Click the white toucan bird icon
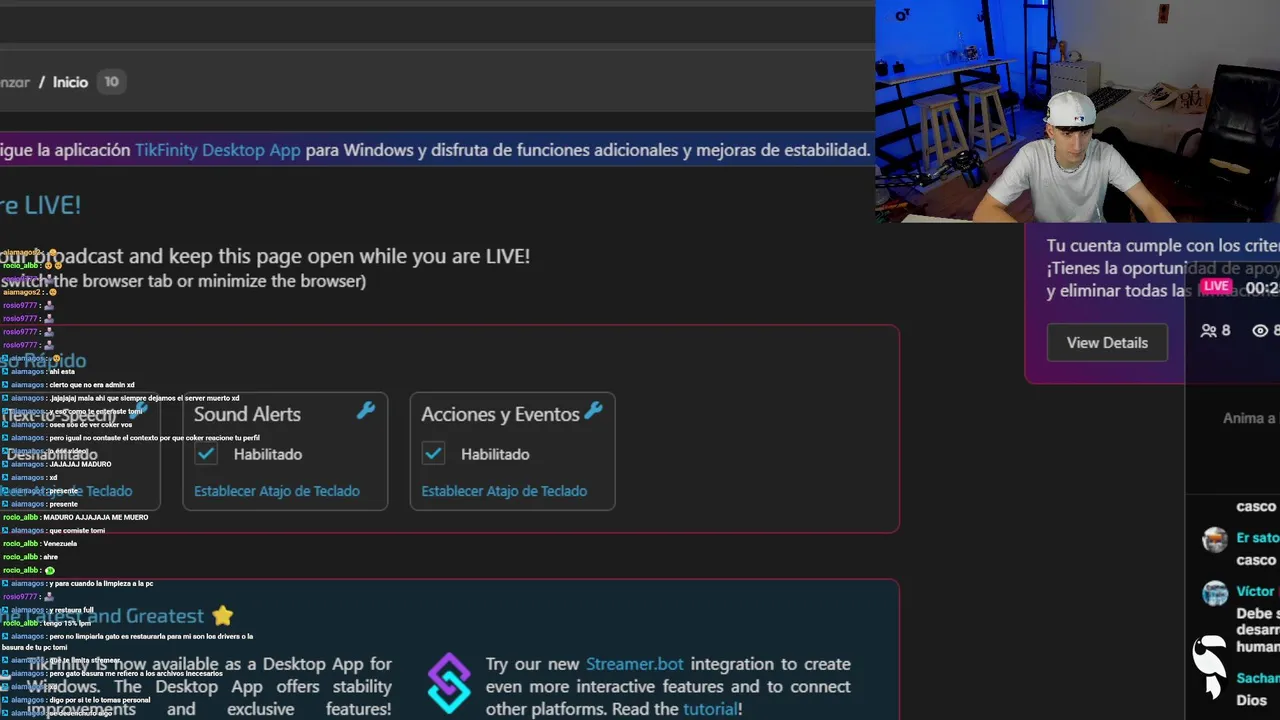 (x=1209, y=666)
